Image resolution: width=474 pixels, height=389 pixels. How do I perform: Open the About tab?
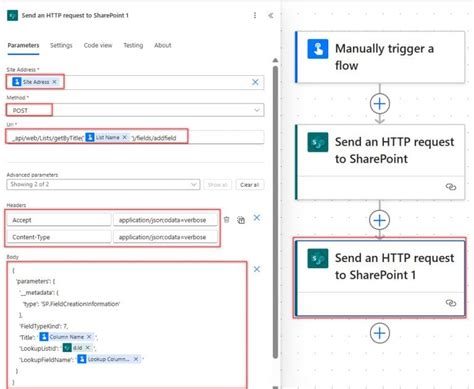pyautogui.click(x=163, y=45)
